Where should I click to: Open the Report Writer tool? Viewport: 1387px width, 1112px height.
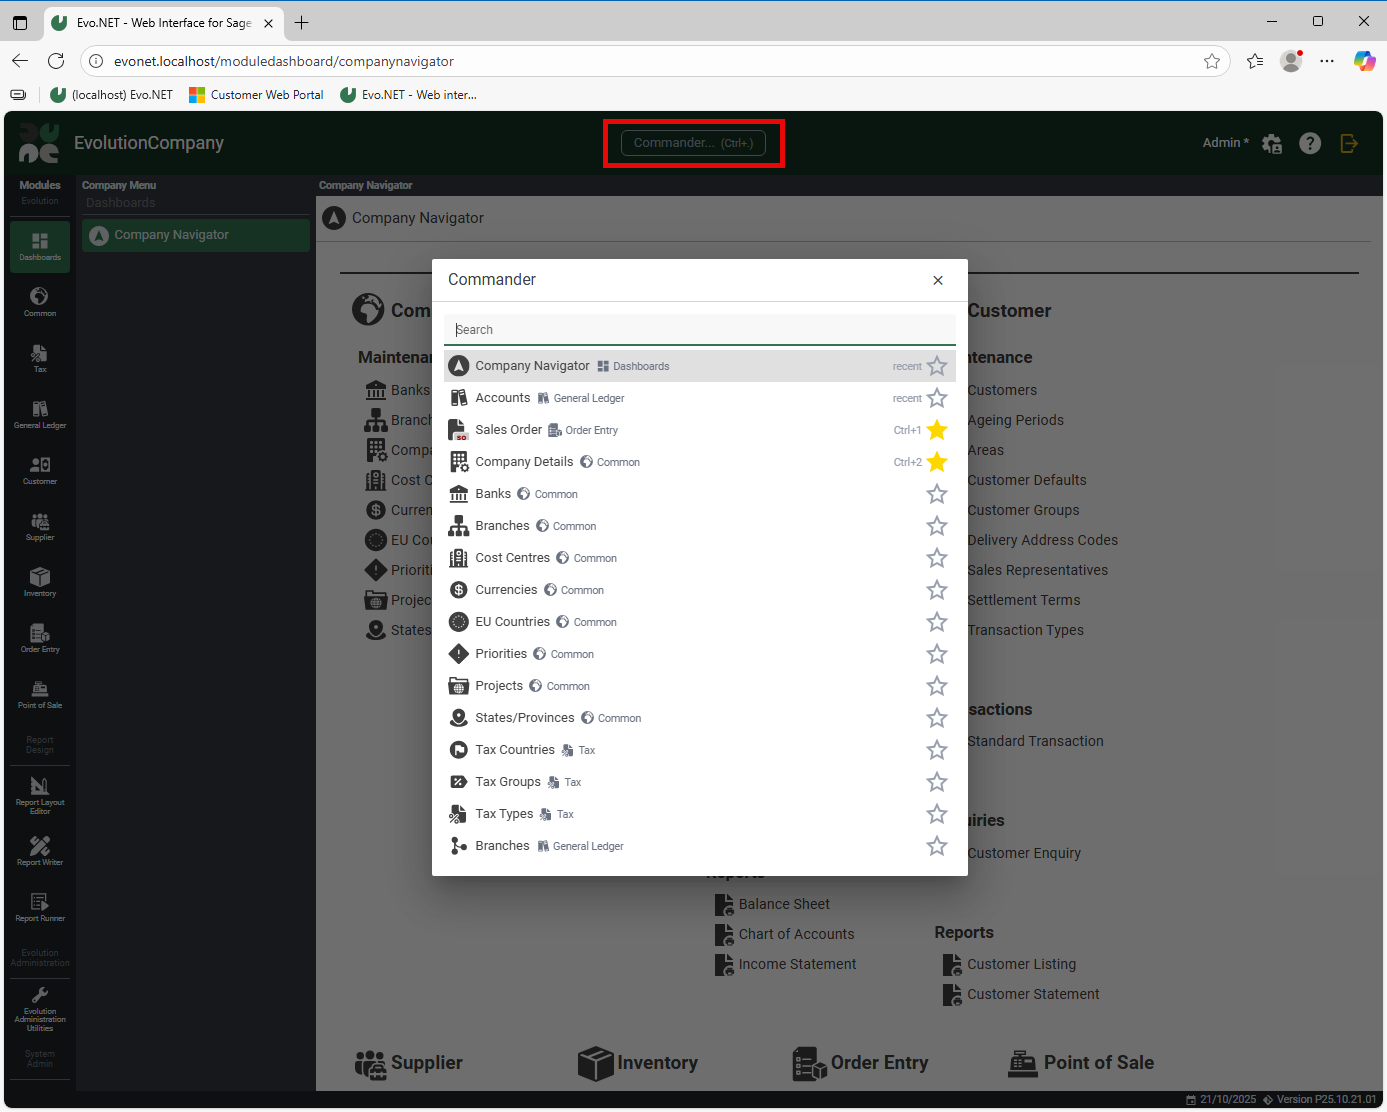40,851
